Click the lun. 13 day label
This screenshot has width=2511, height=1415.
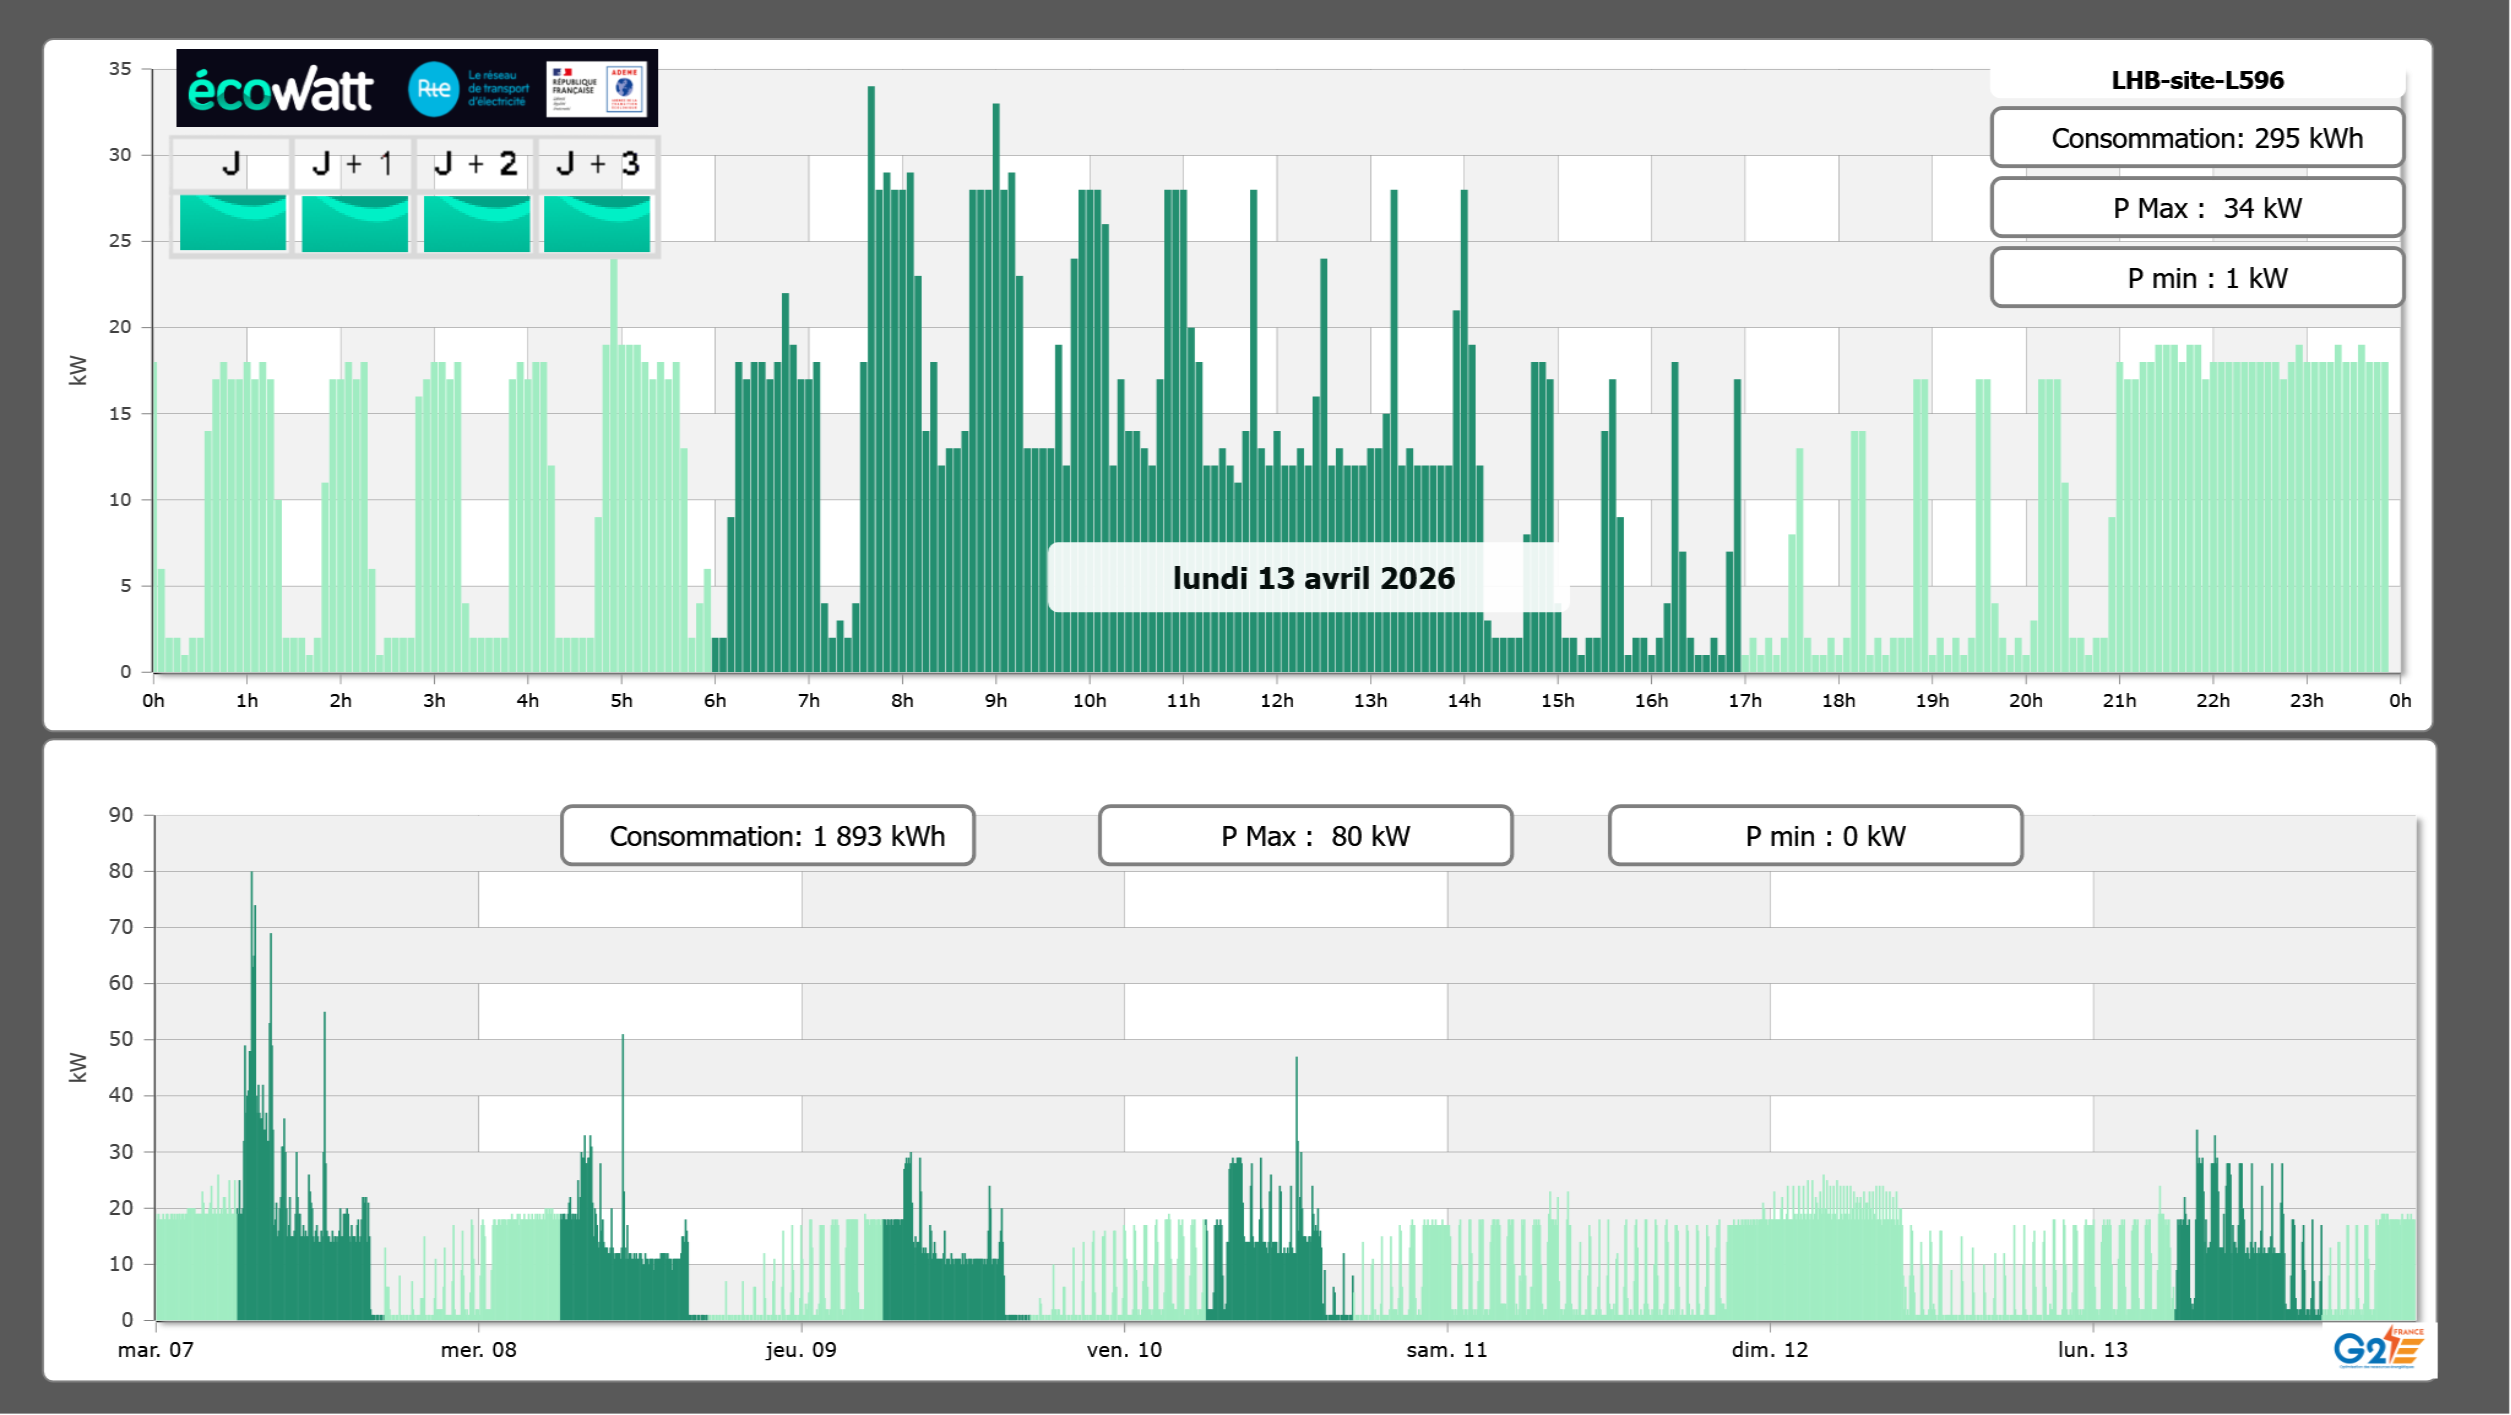coord(2092,1350)
